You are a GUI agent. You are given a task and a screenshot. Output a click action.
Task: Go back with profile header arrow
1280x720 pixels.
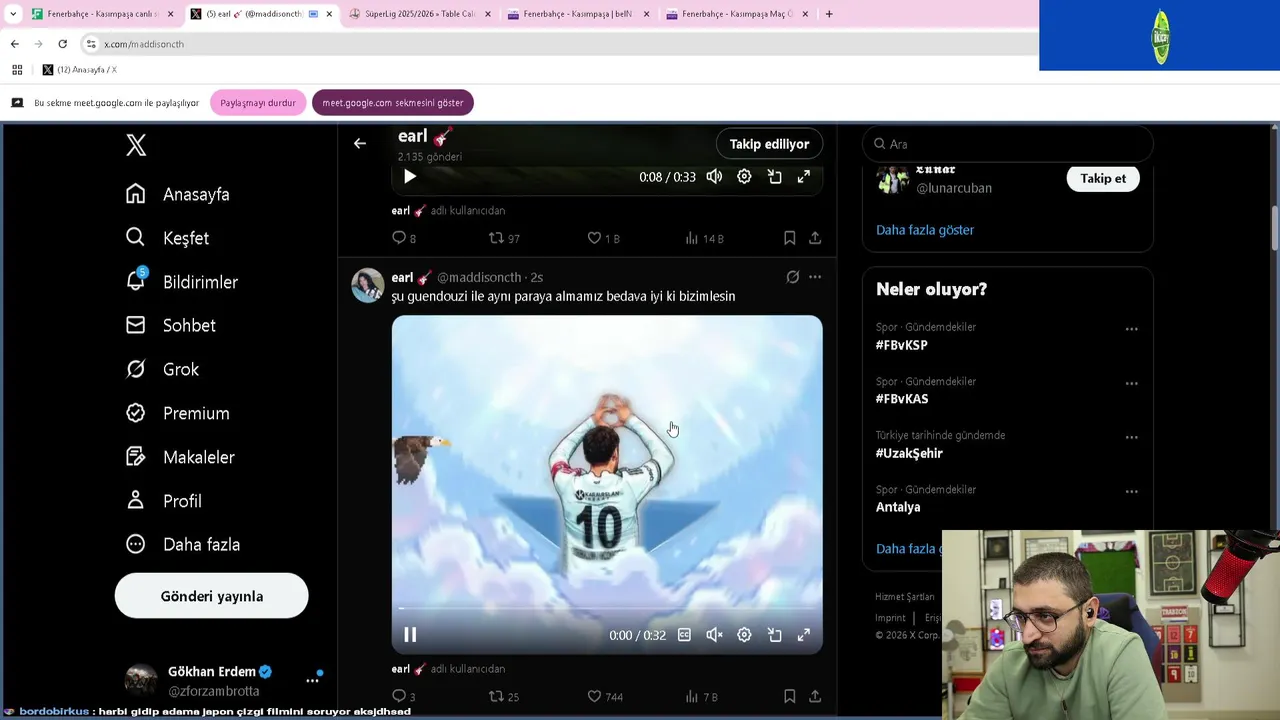pos(360,143)
